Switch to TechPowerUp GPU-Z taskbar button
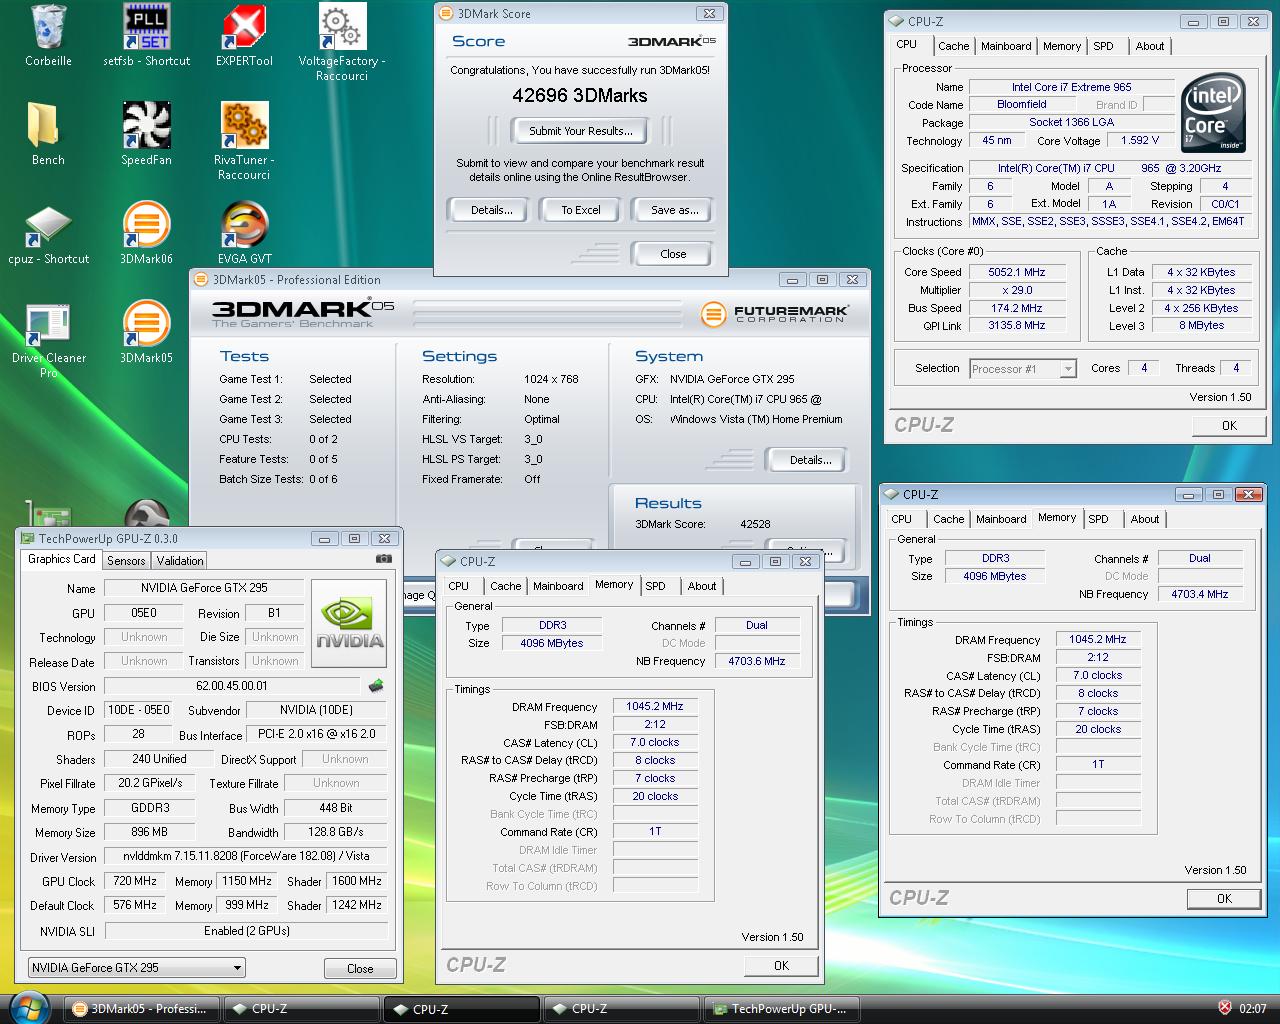This screenshot has width=1280, height=1024. 780,1008
